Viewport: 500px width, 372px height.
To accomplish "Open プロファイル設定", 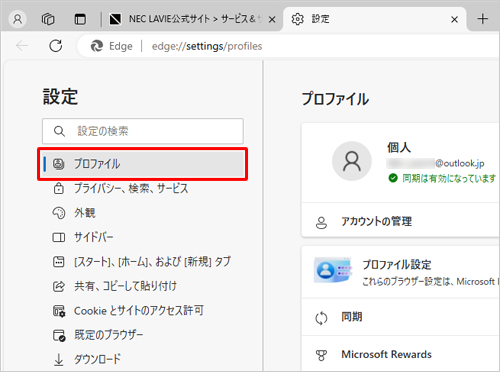I will [x=400, y=272].
